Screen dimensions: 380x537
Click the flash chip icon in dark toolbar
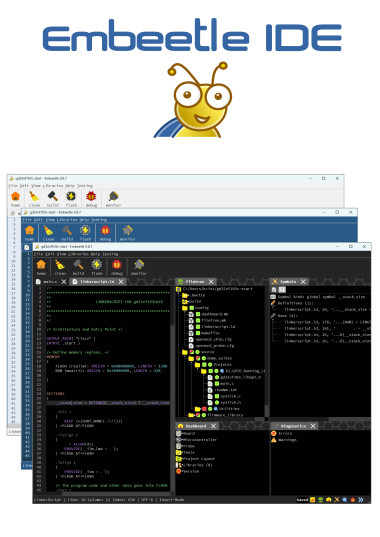tap(97, 264)
